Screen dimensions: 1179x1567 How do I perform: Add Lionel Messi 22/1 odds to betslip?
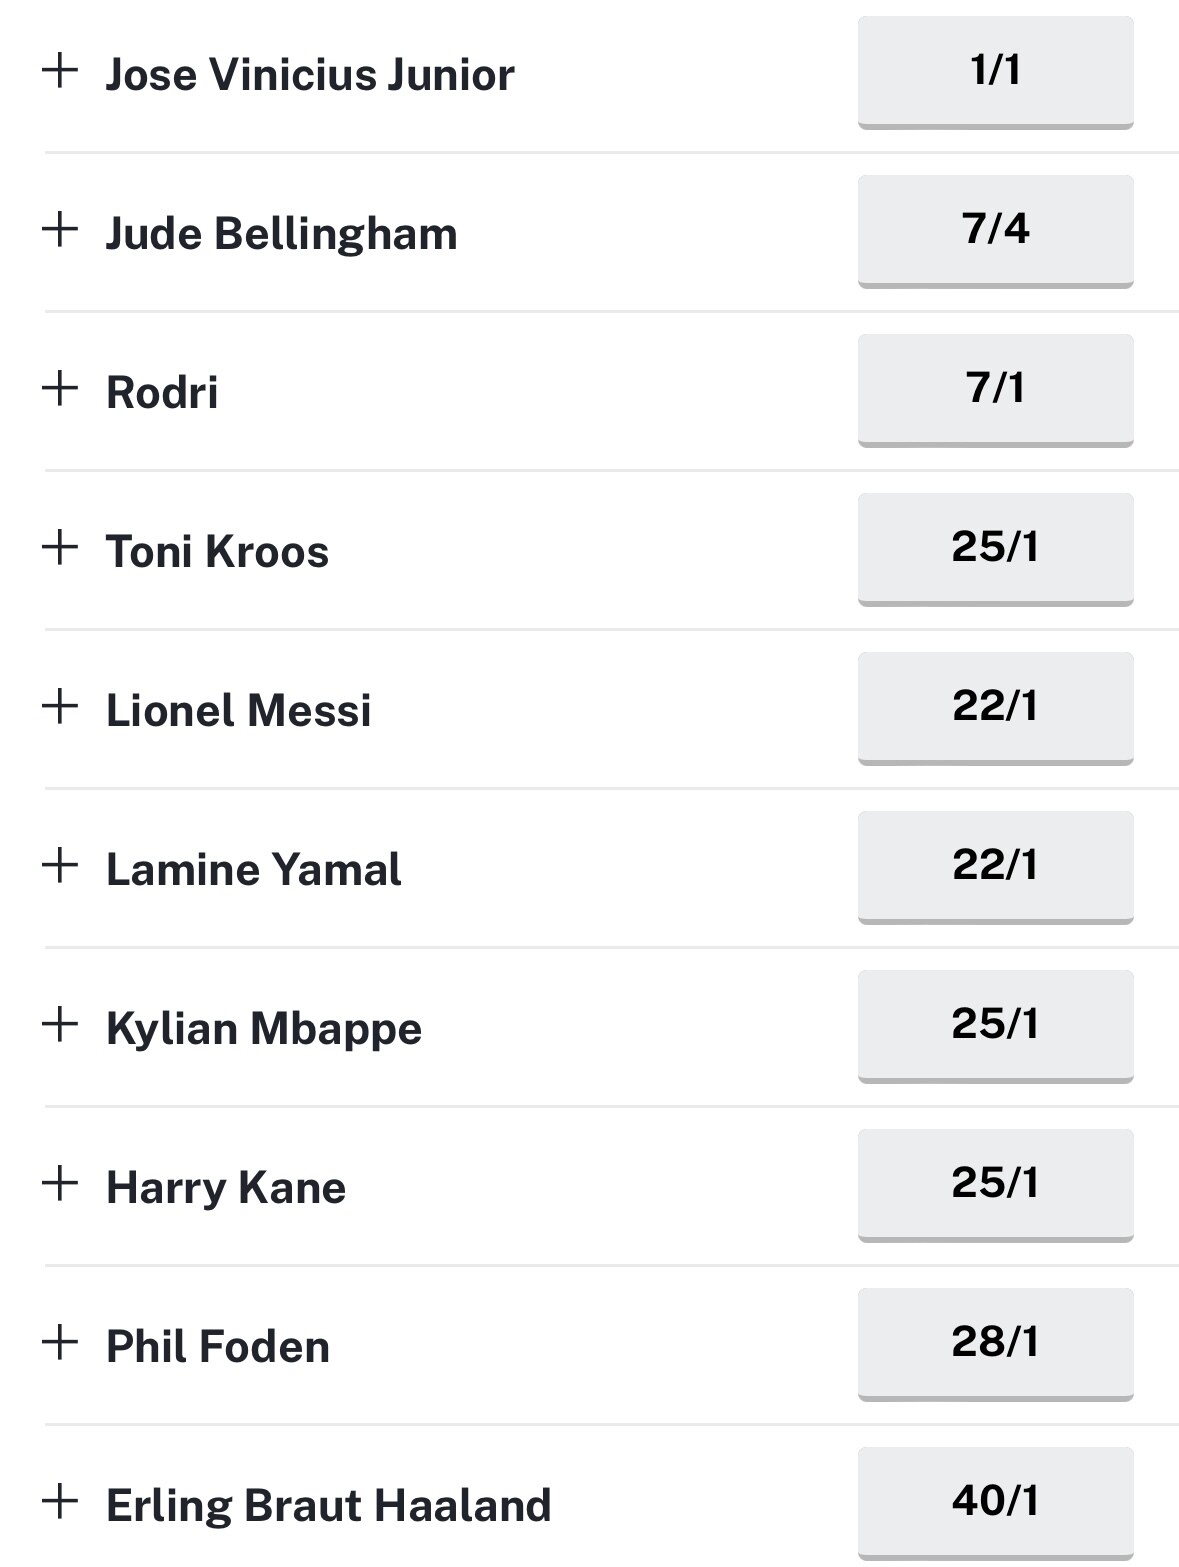click(995, 707)
